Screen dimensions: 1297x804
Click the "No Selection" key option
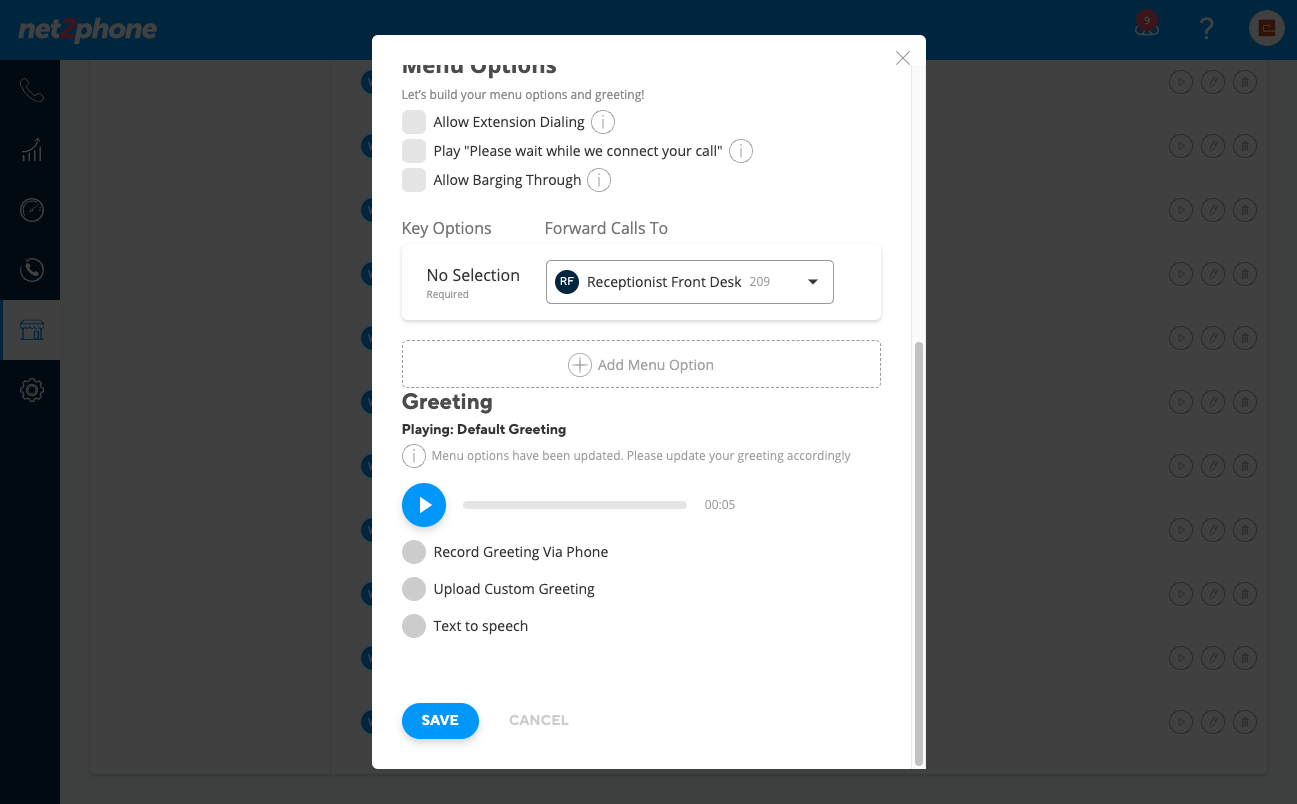(x=473, y=275)
